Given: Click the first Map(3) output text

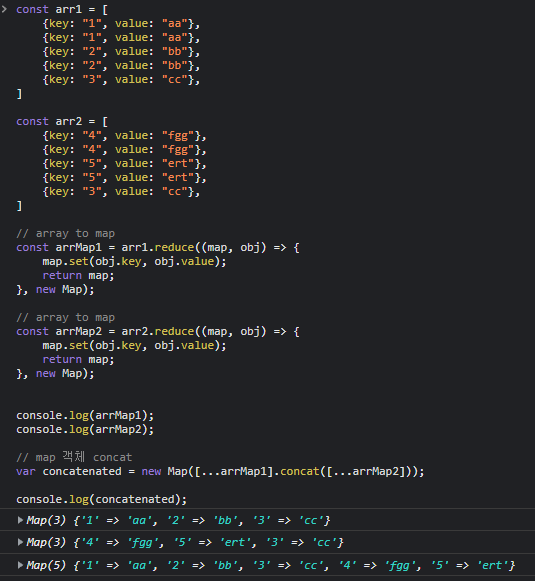Looking at the screenshot, I should click(x=178, y=520).
